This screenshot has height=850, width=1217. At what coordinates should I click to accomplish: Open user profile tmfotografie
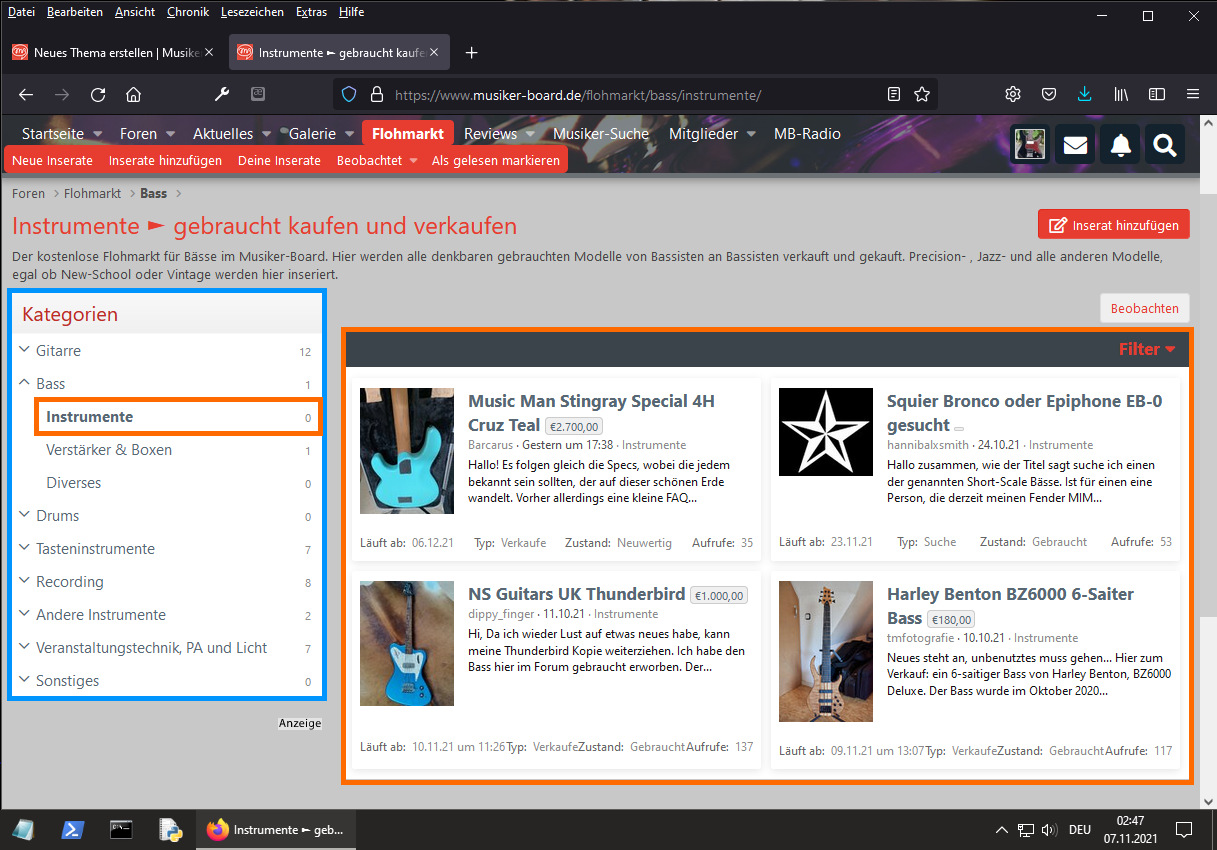tap(921, 638)
